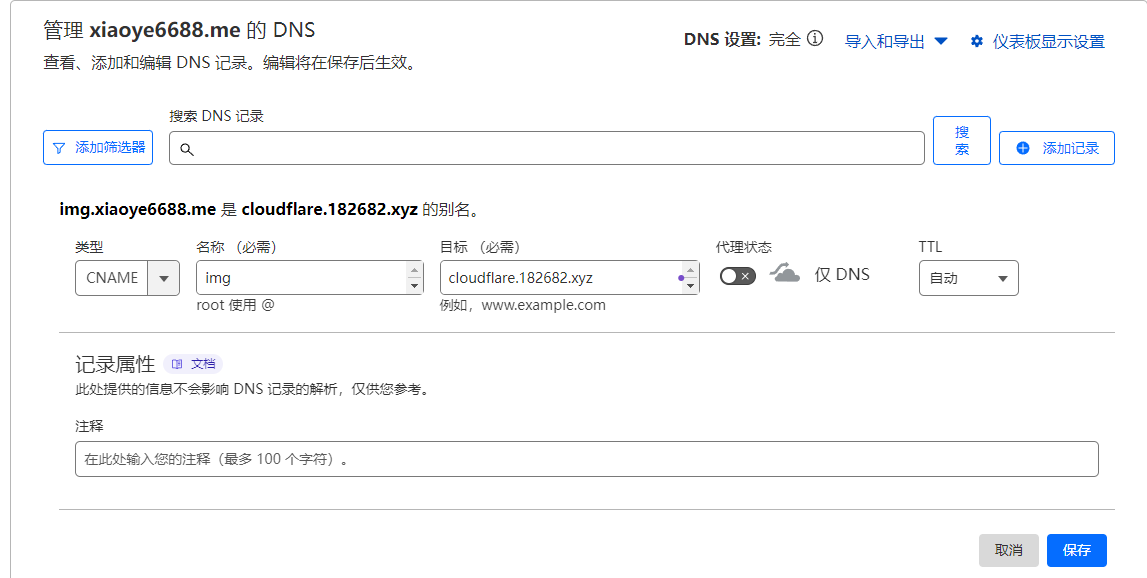
Task: Expand the TTL 自动 dropdown
Action: [968, 278]
